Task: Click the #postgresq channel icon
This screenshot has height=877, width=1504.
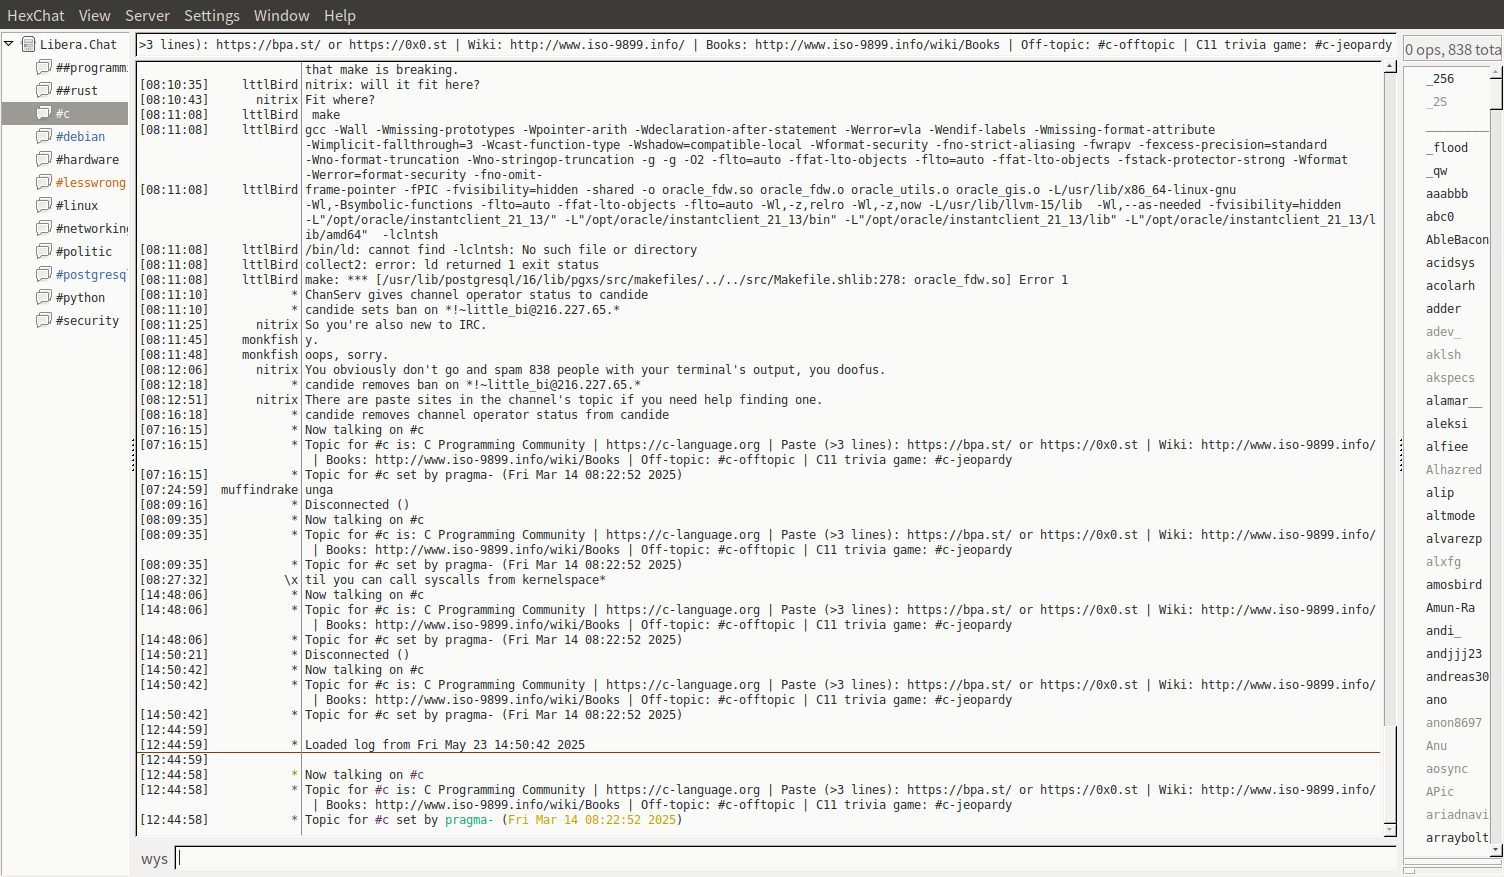Action: (44, 274)
